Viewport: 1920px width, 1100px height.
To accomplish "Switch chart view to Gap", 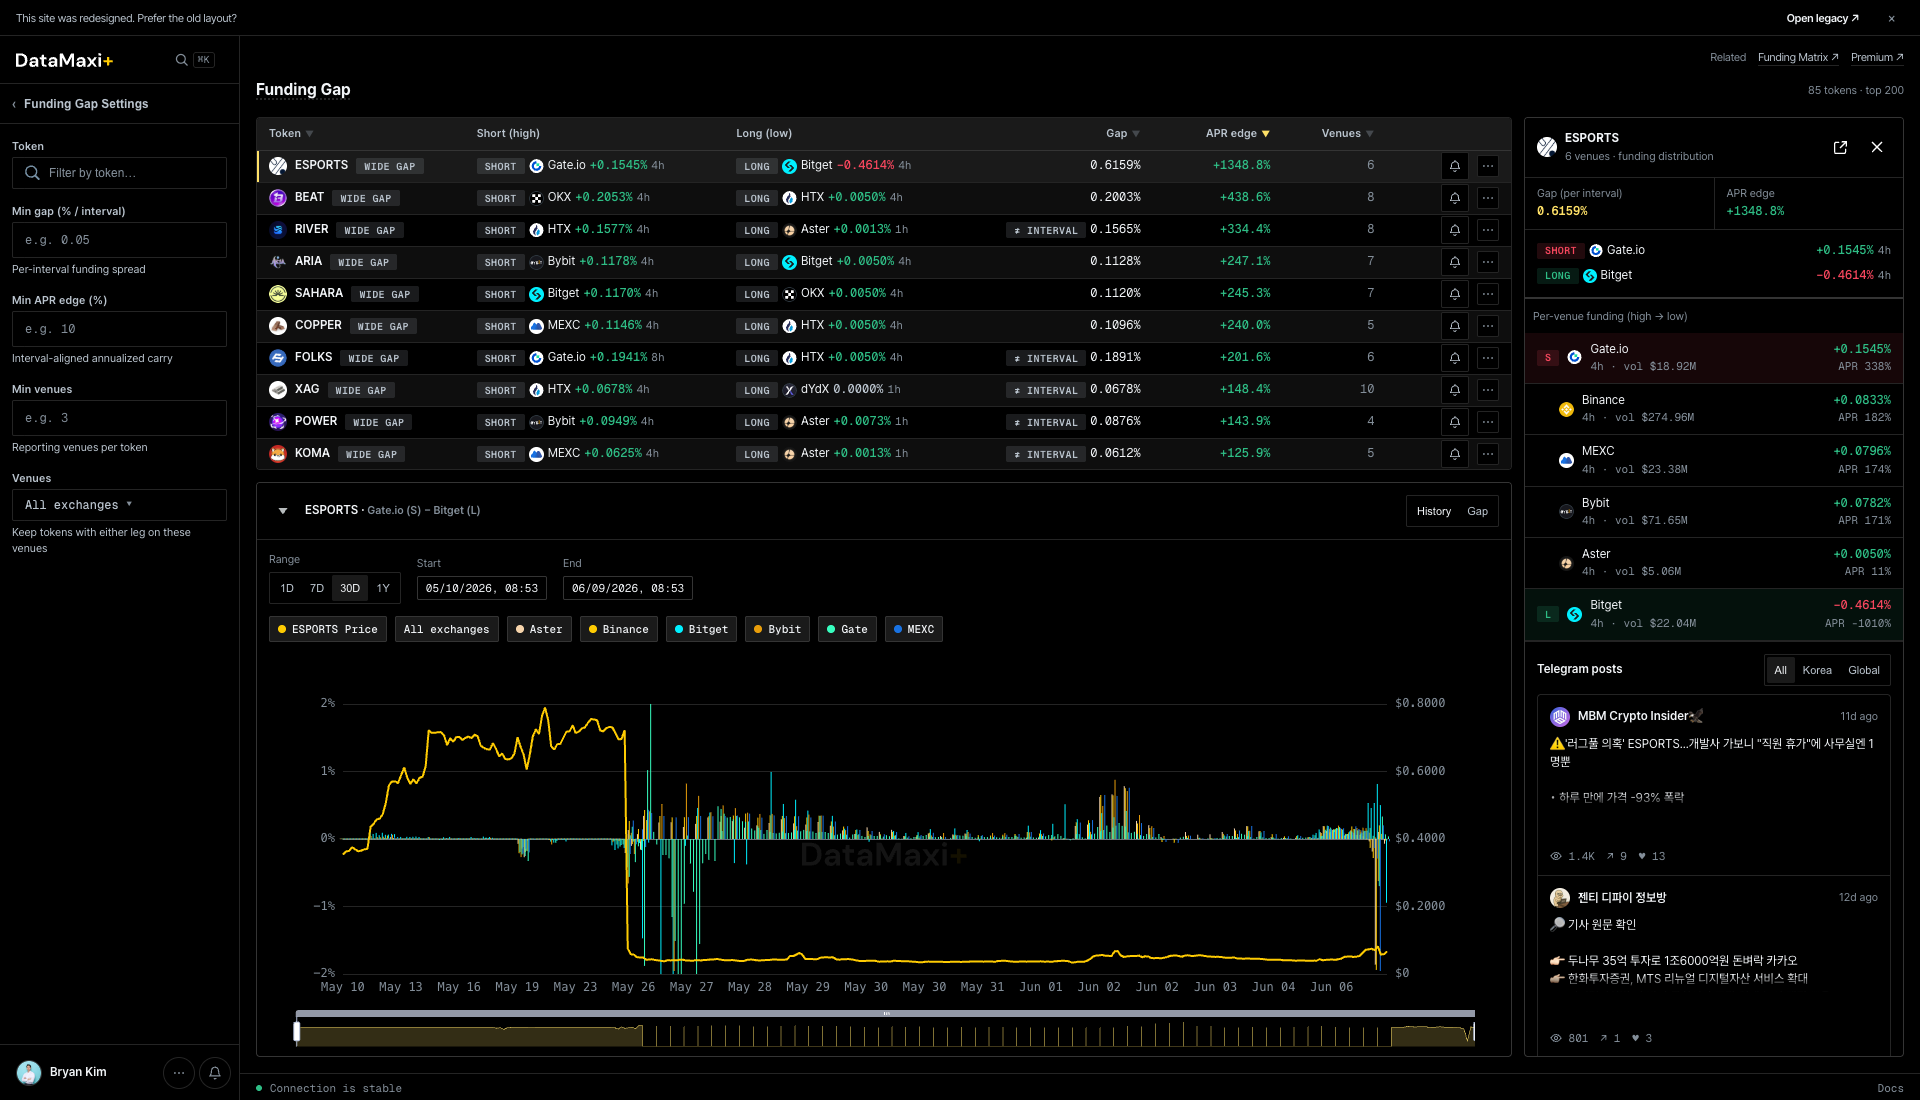I will pos(1478,512).
